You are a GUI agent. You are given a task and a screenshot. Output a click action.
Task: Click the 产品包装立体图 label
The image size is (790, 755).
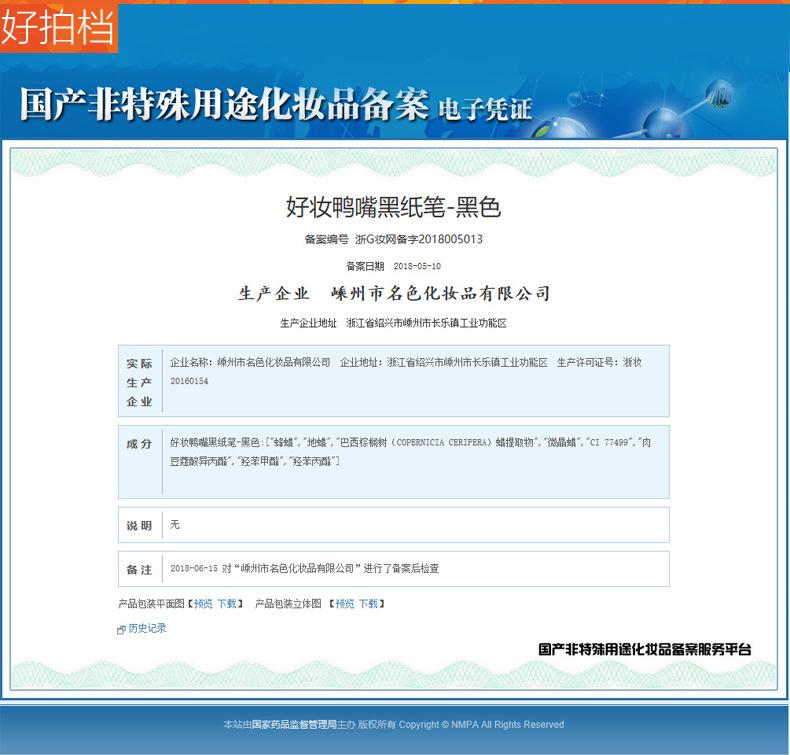pyautogui.click(x=288, y=603)
